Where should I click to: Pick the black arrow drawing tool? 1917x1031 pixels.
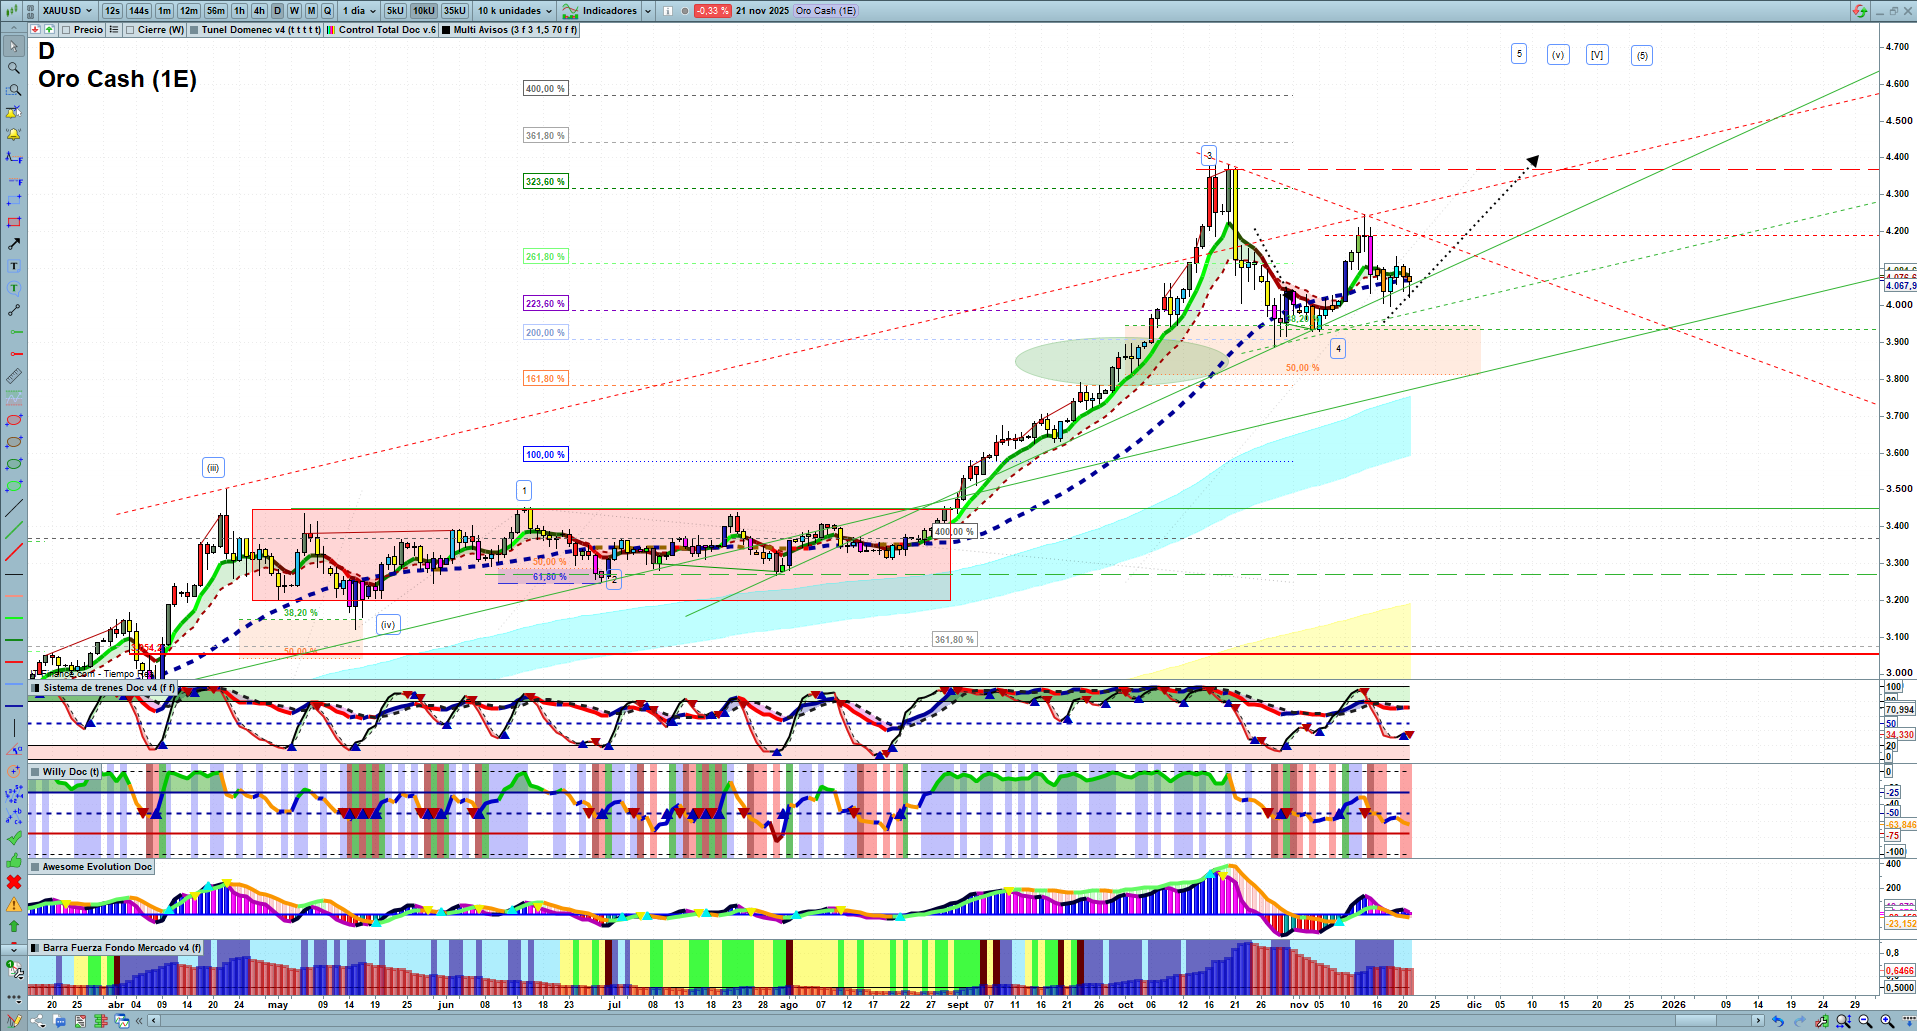coord(14,244)
